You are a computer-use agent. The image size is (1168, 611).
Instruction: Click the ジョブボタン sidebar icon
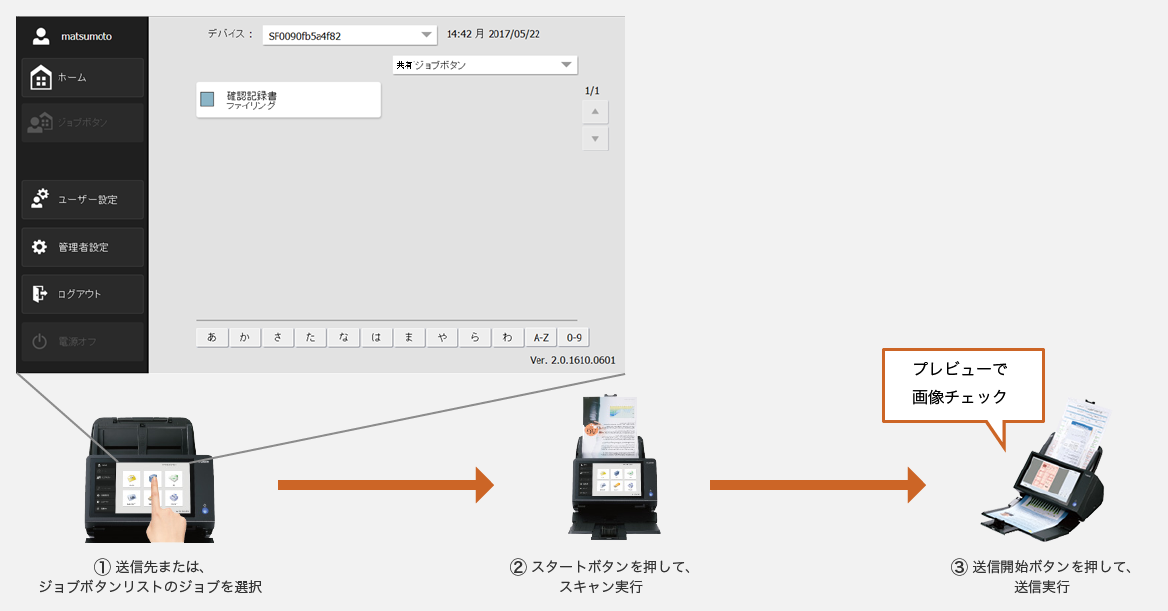pyautogui.click(x=40, y=123)
